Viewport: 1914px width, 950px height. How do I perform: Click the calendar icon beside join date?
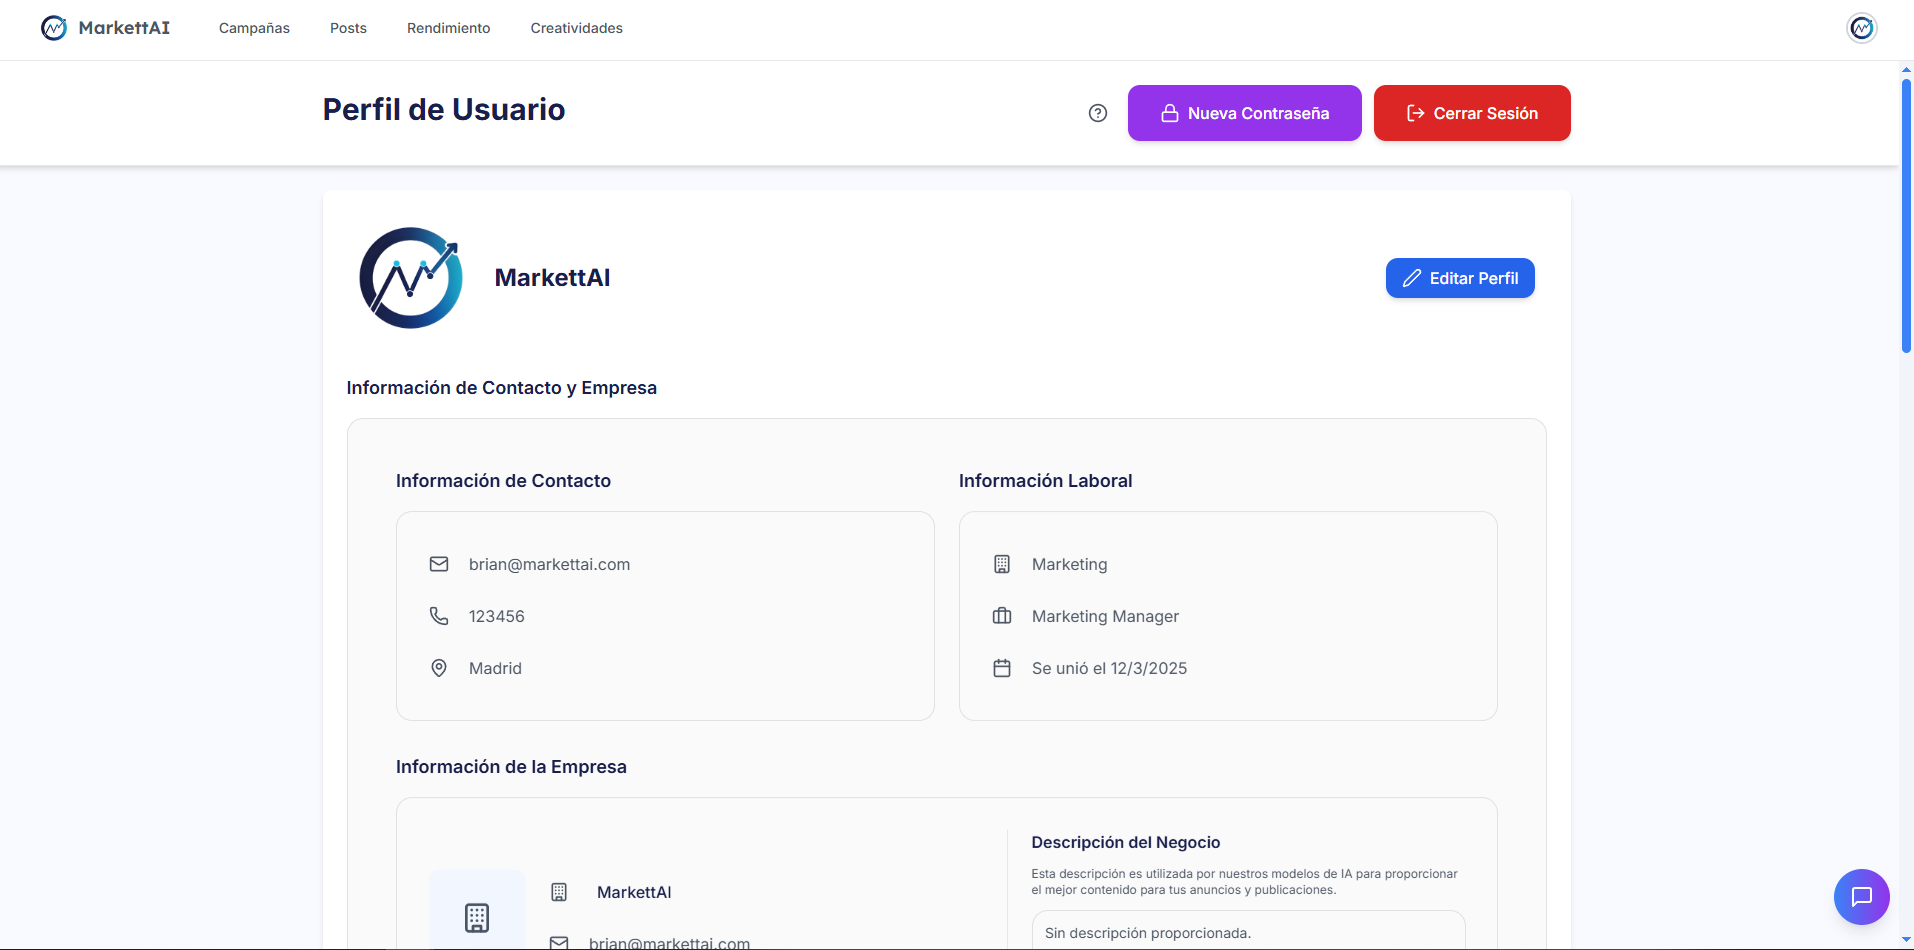1002,668
